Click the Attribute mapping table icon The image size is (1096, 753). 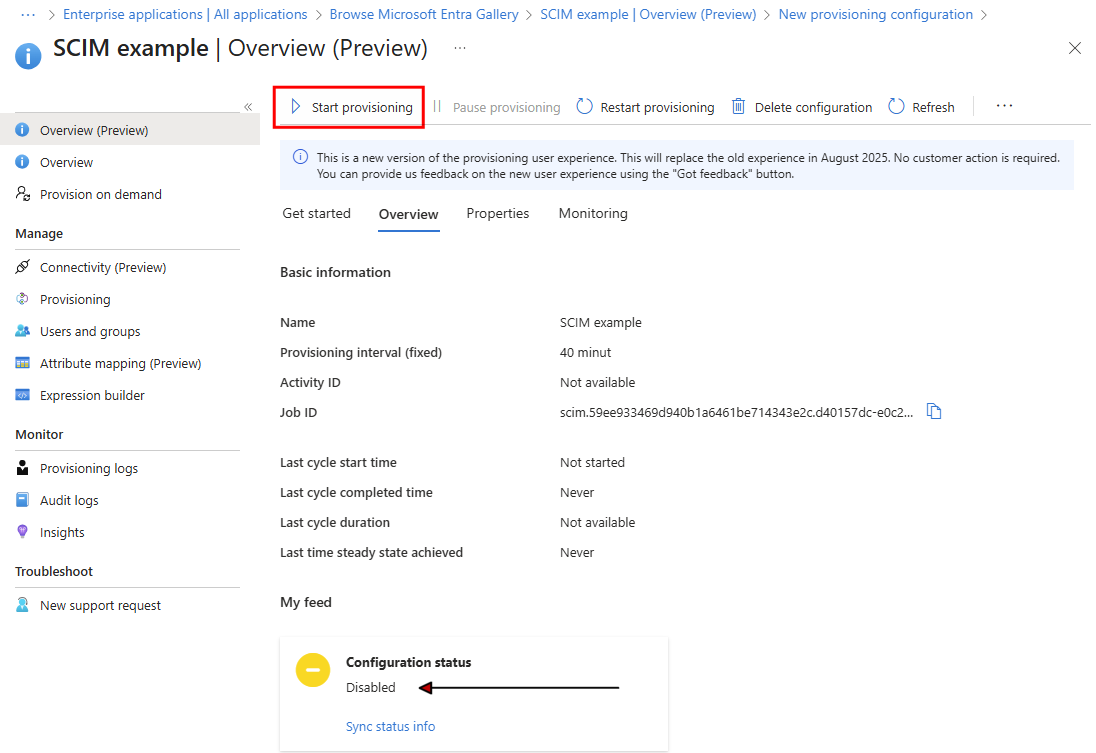22,363
